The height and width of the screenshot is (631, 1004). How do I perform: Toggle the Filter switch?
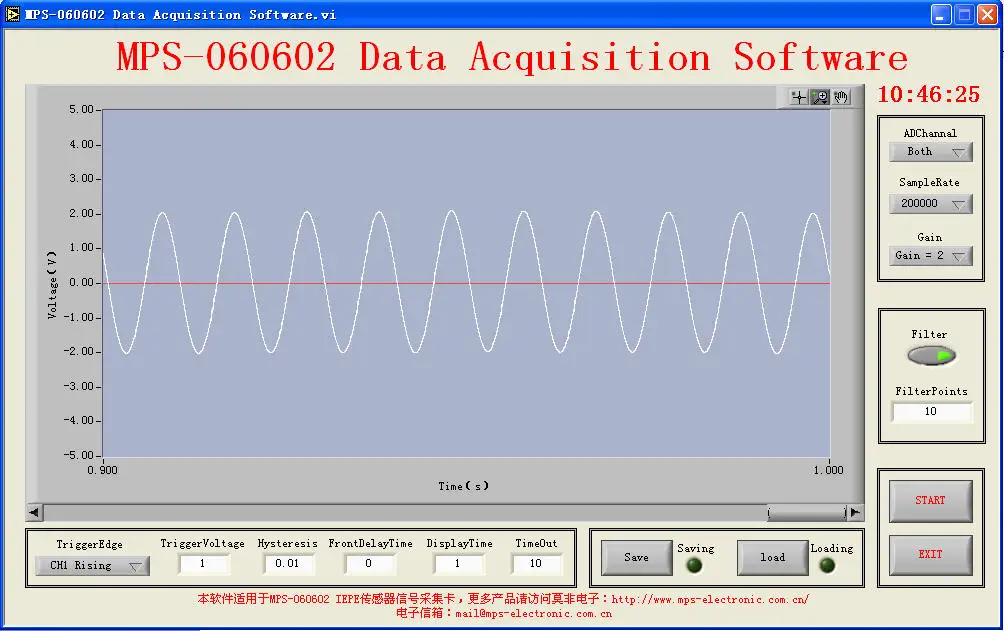[x=931, y=355]
